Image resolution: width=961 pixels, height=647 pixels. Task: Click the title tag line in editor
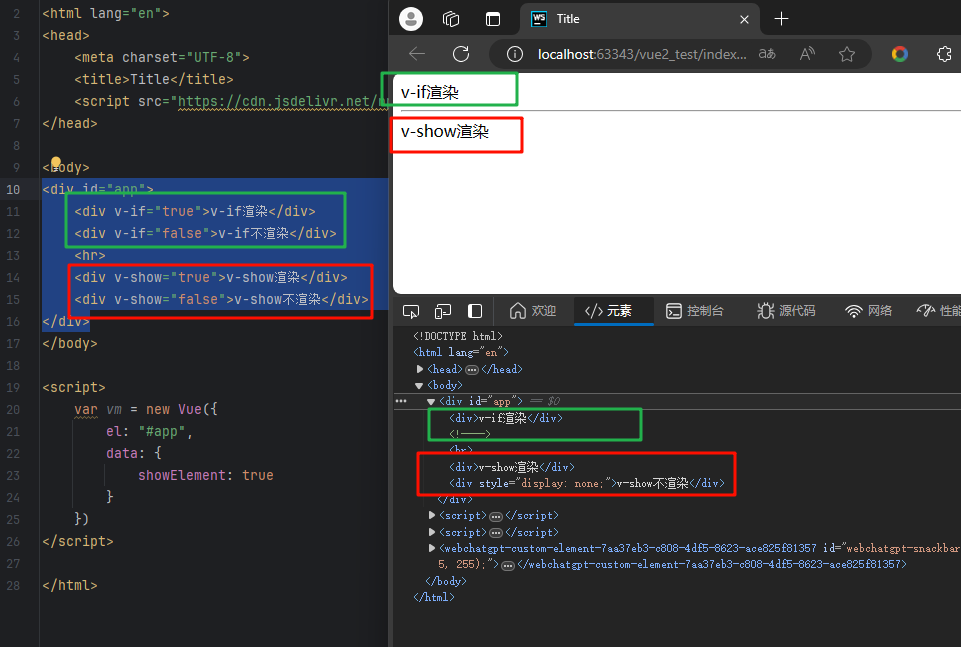(154, 79)
